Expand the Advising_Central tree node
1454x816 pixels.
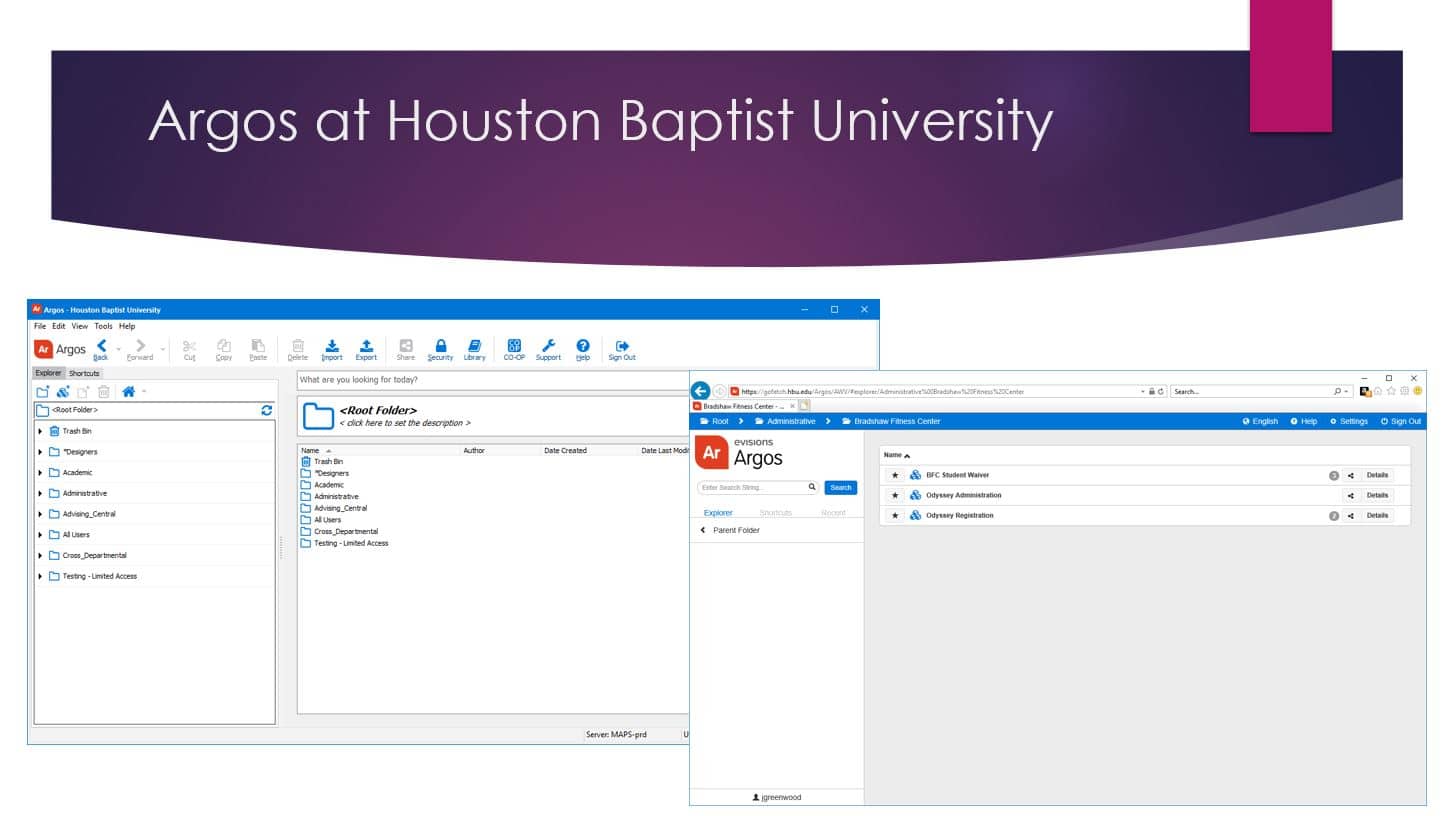[40, 514]
